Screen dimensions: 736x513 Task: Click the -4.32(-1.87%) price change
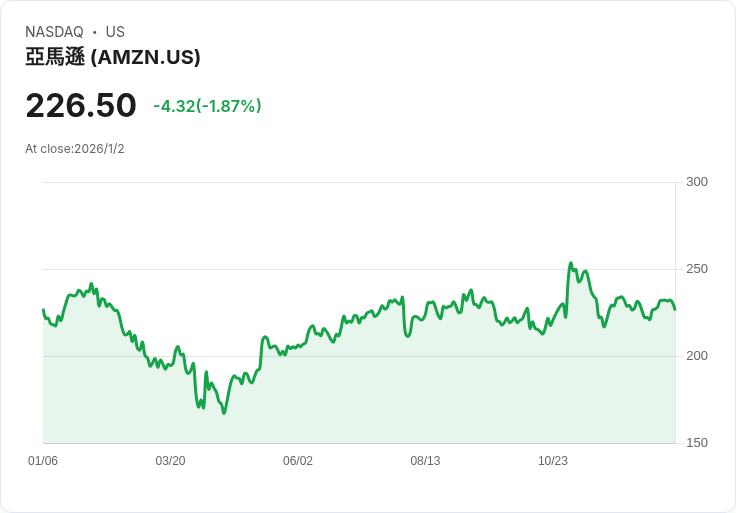207,106
